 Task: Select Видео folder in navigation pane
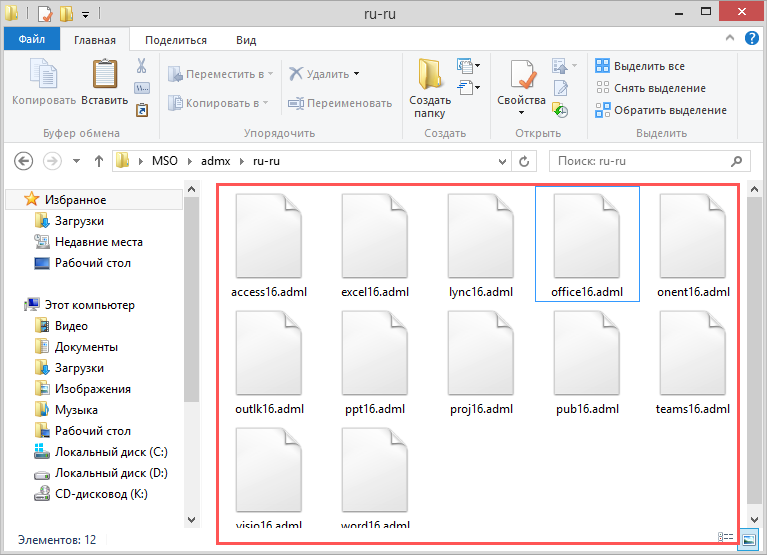pyautogui.click(x=62, y=326)
